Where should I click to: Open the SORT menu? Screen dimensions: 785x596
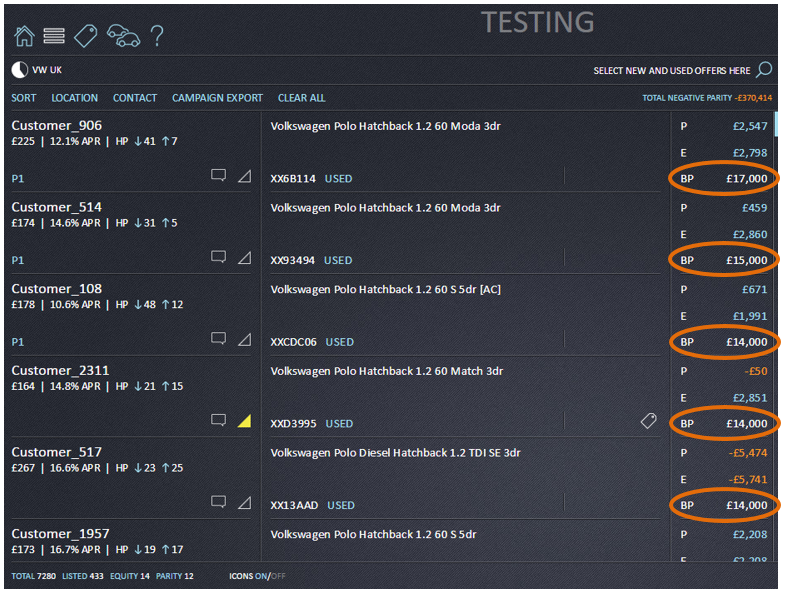[x=24, y=98]
